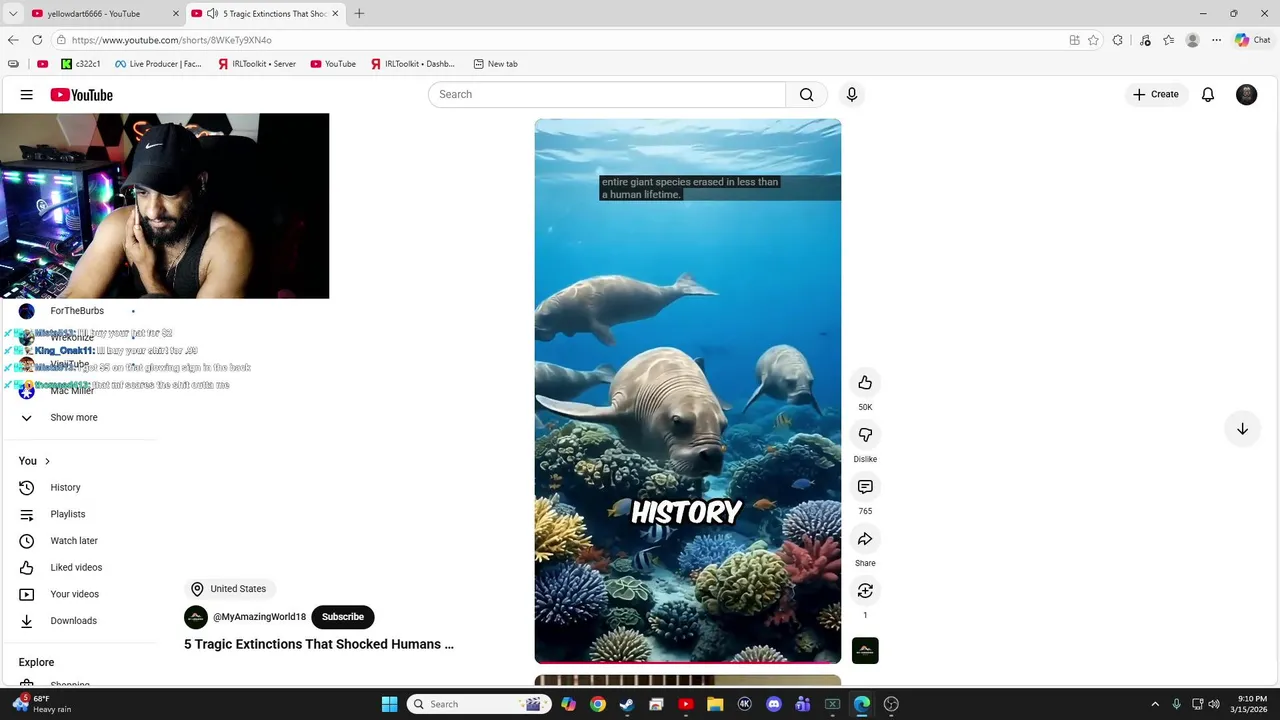
Task: Open volume control in system tray
Action: click(1214, 704)
